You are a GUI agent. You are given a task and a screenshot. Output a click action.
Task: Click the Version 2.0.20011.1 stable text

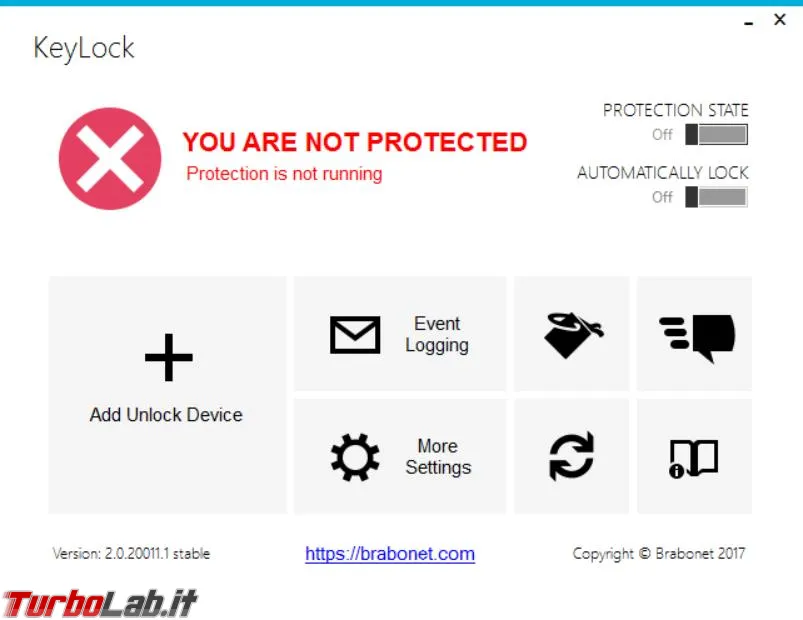pos(131,553)
